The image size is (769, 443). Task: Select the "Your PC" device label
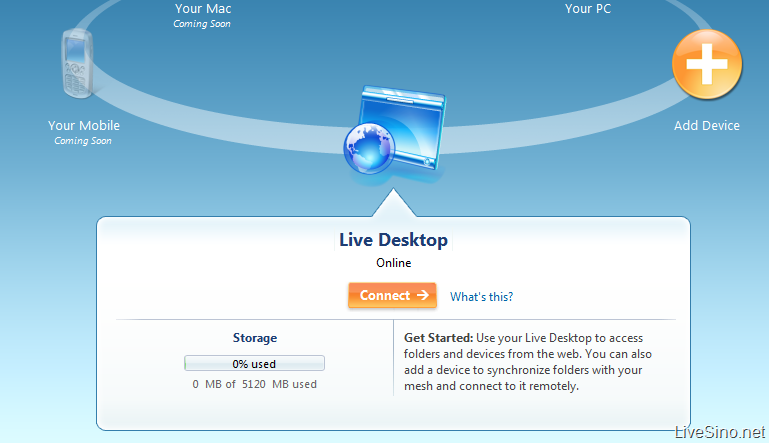pos(588,9)
